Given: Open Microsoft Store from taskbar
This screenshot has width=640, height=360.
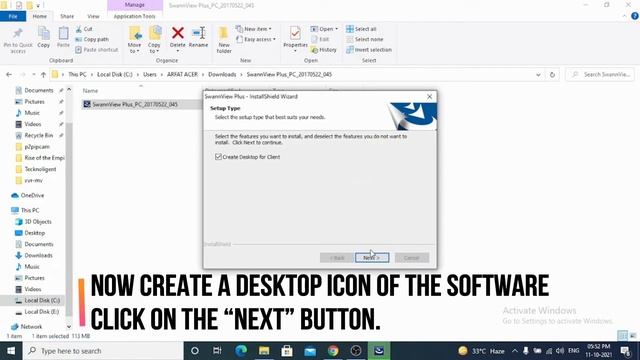Looking at the screenshot, I should [287, 351].
